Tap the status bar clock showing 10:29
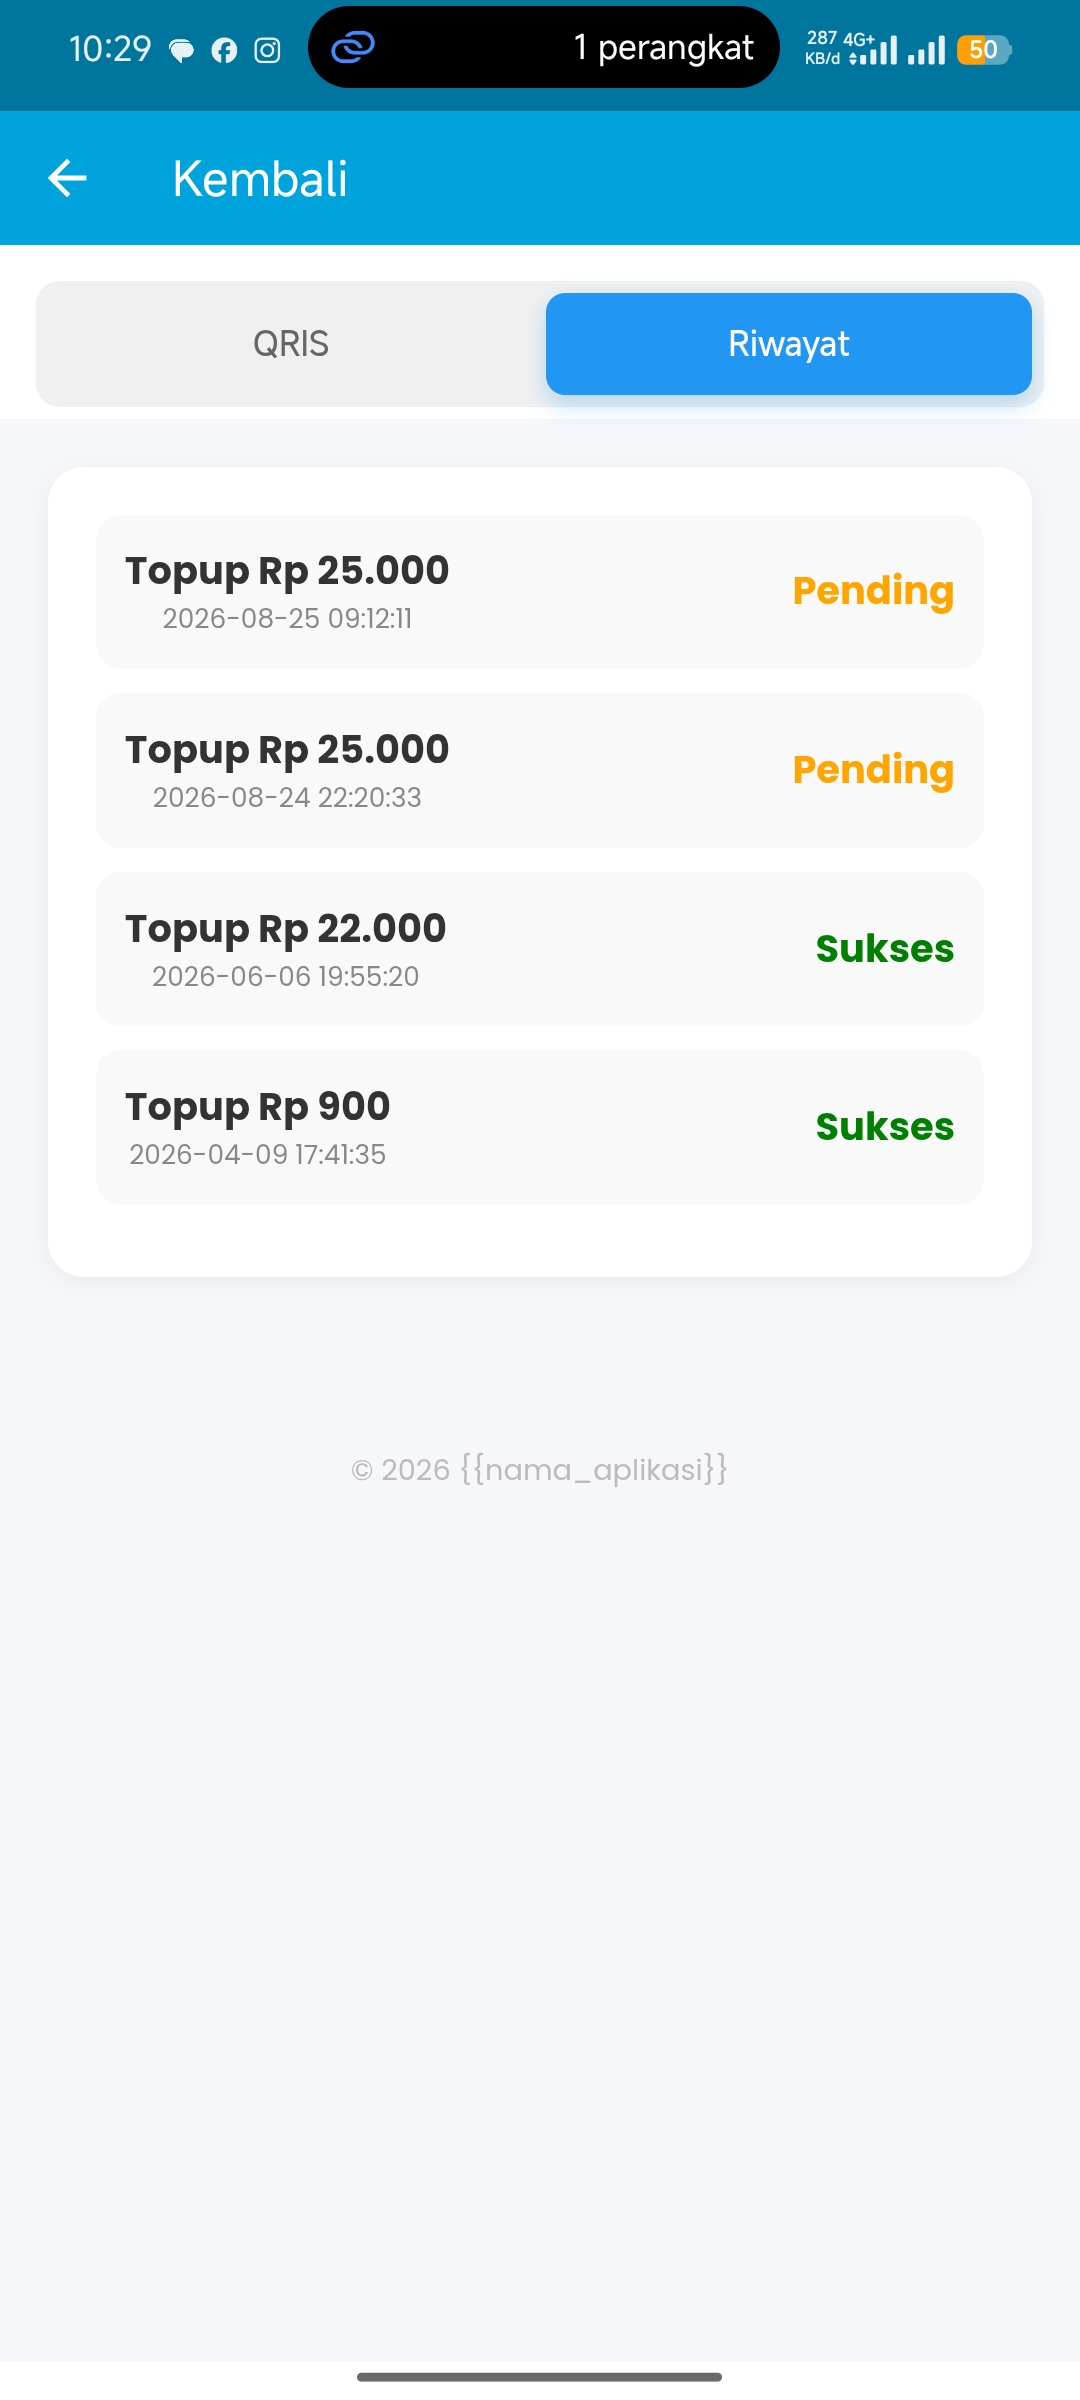The width and height of the screenshot is (1080, 2400). [x=110, y=49]
